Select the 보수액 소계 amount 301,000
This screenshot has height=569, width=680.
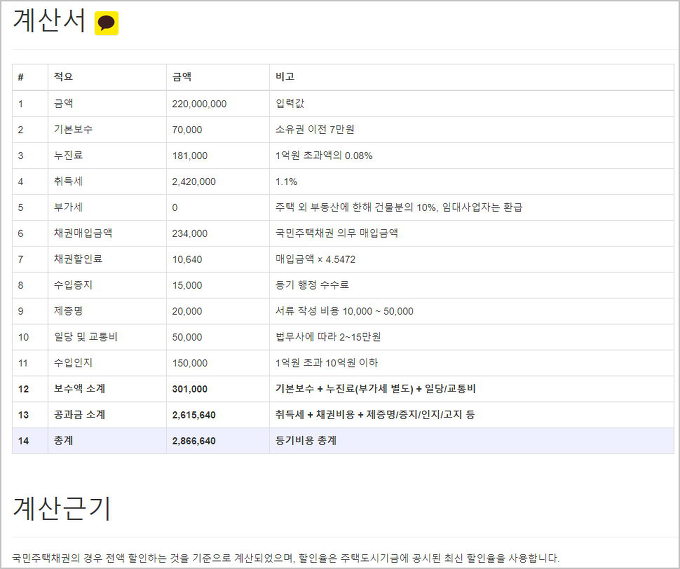pyautogui.click(x=190, y=388)
